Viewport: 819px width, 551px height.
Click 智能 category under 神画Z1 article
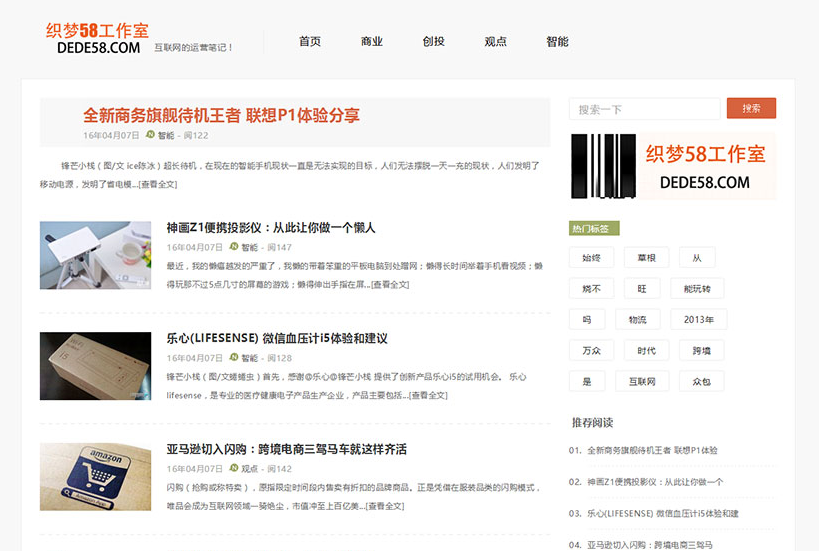(x=250, y=247)
